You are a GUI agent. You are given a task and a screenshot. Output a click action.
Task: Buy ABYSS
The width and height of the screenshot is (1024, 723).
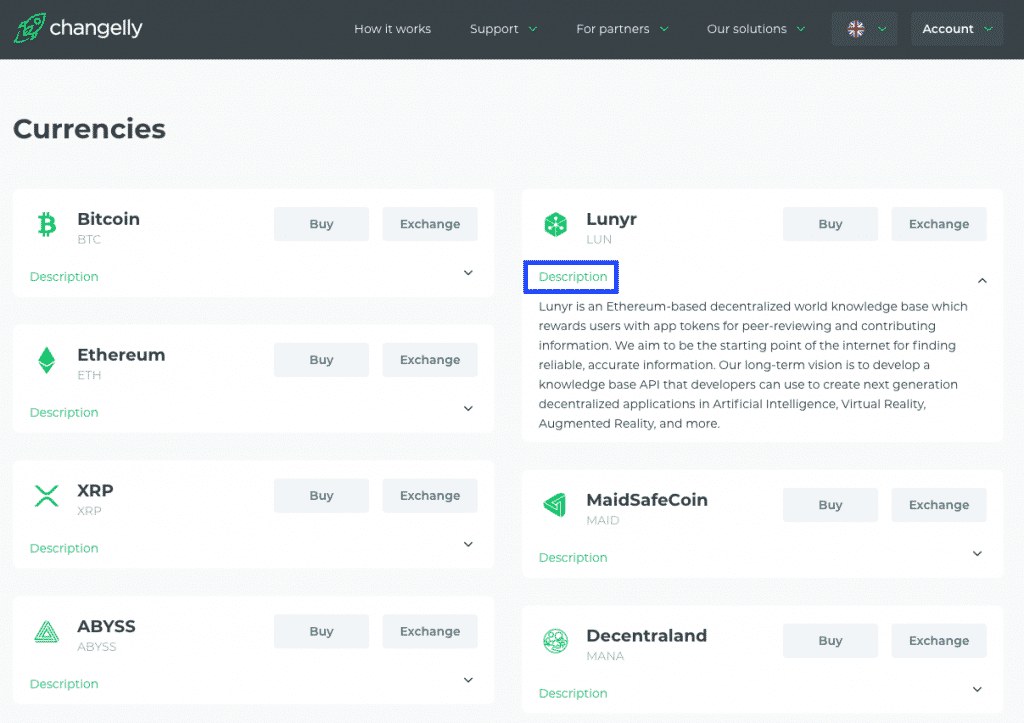(x=321, y=632)
